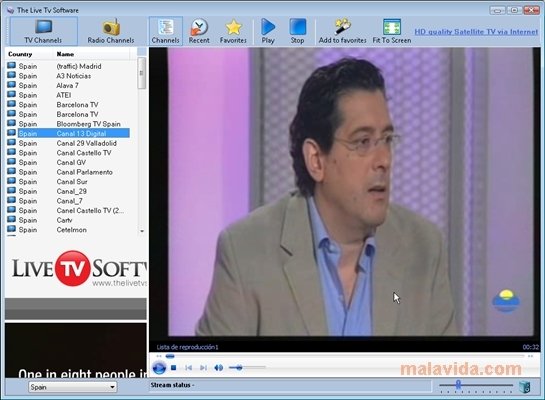
Task: Click the blue Stop toolbar button
Action: point(298,31)
